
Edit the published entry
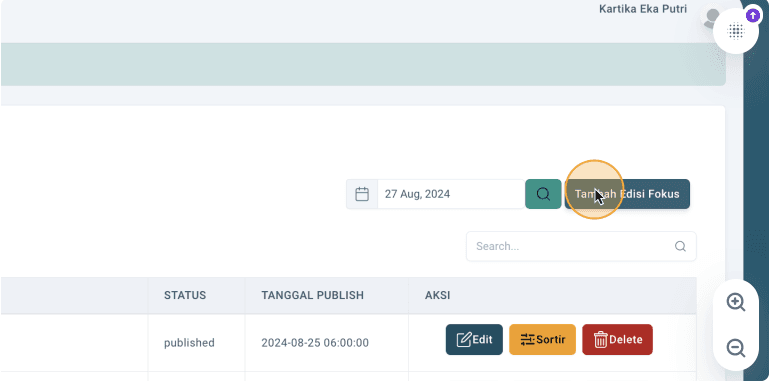tap(474, 339)
